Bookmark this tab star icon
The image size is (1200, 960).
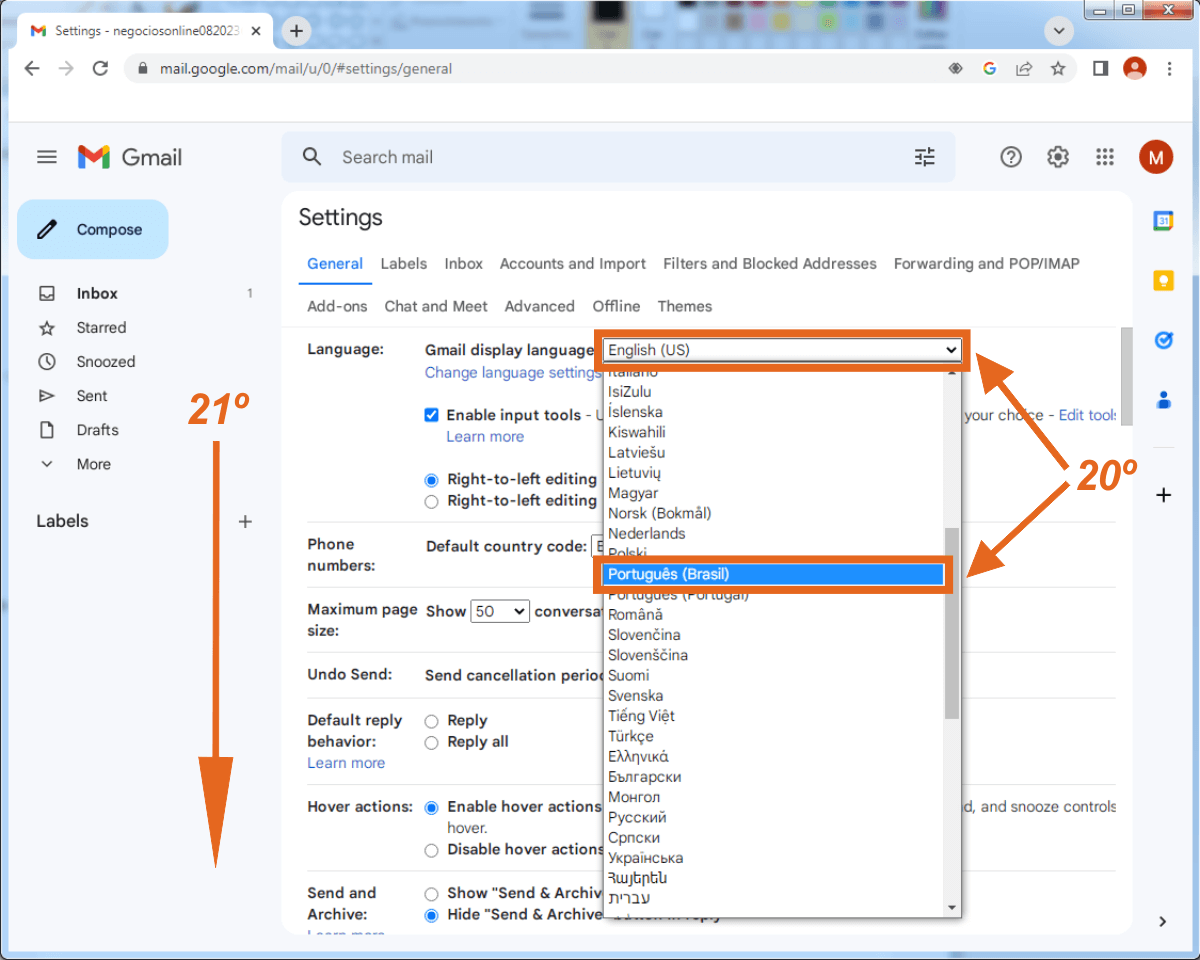pos(1057,69)
